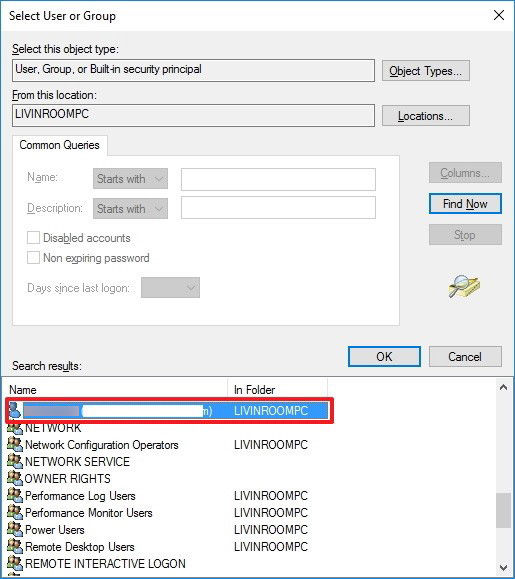This screenshot has height=579, width=515.
Task: Open the Description 'Starts with' dropdown
Action: point(130,209)
